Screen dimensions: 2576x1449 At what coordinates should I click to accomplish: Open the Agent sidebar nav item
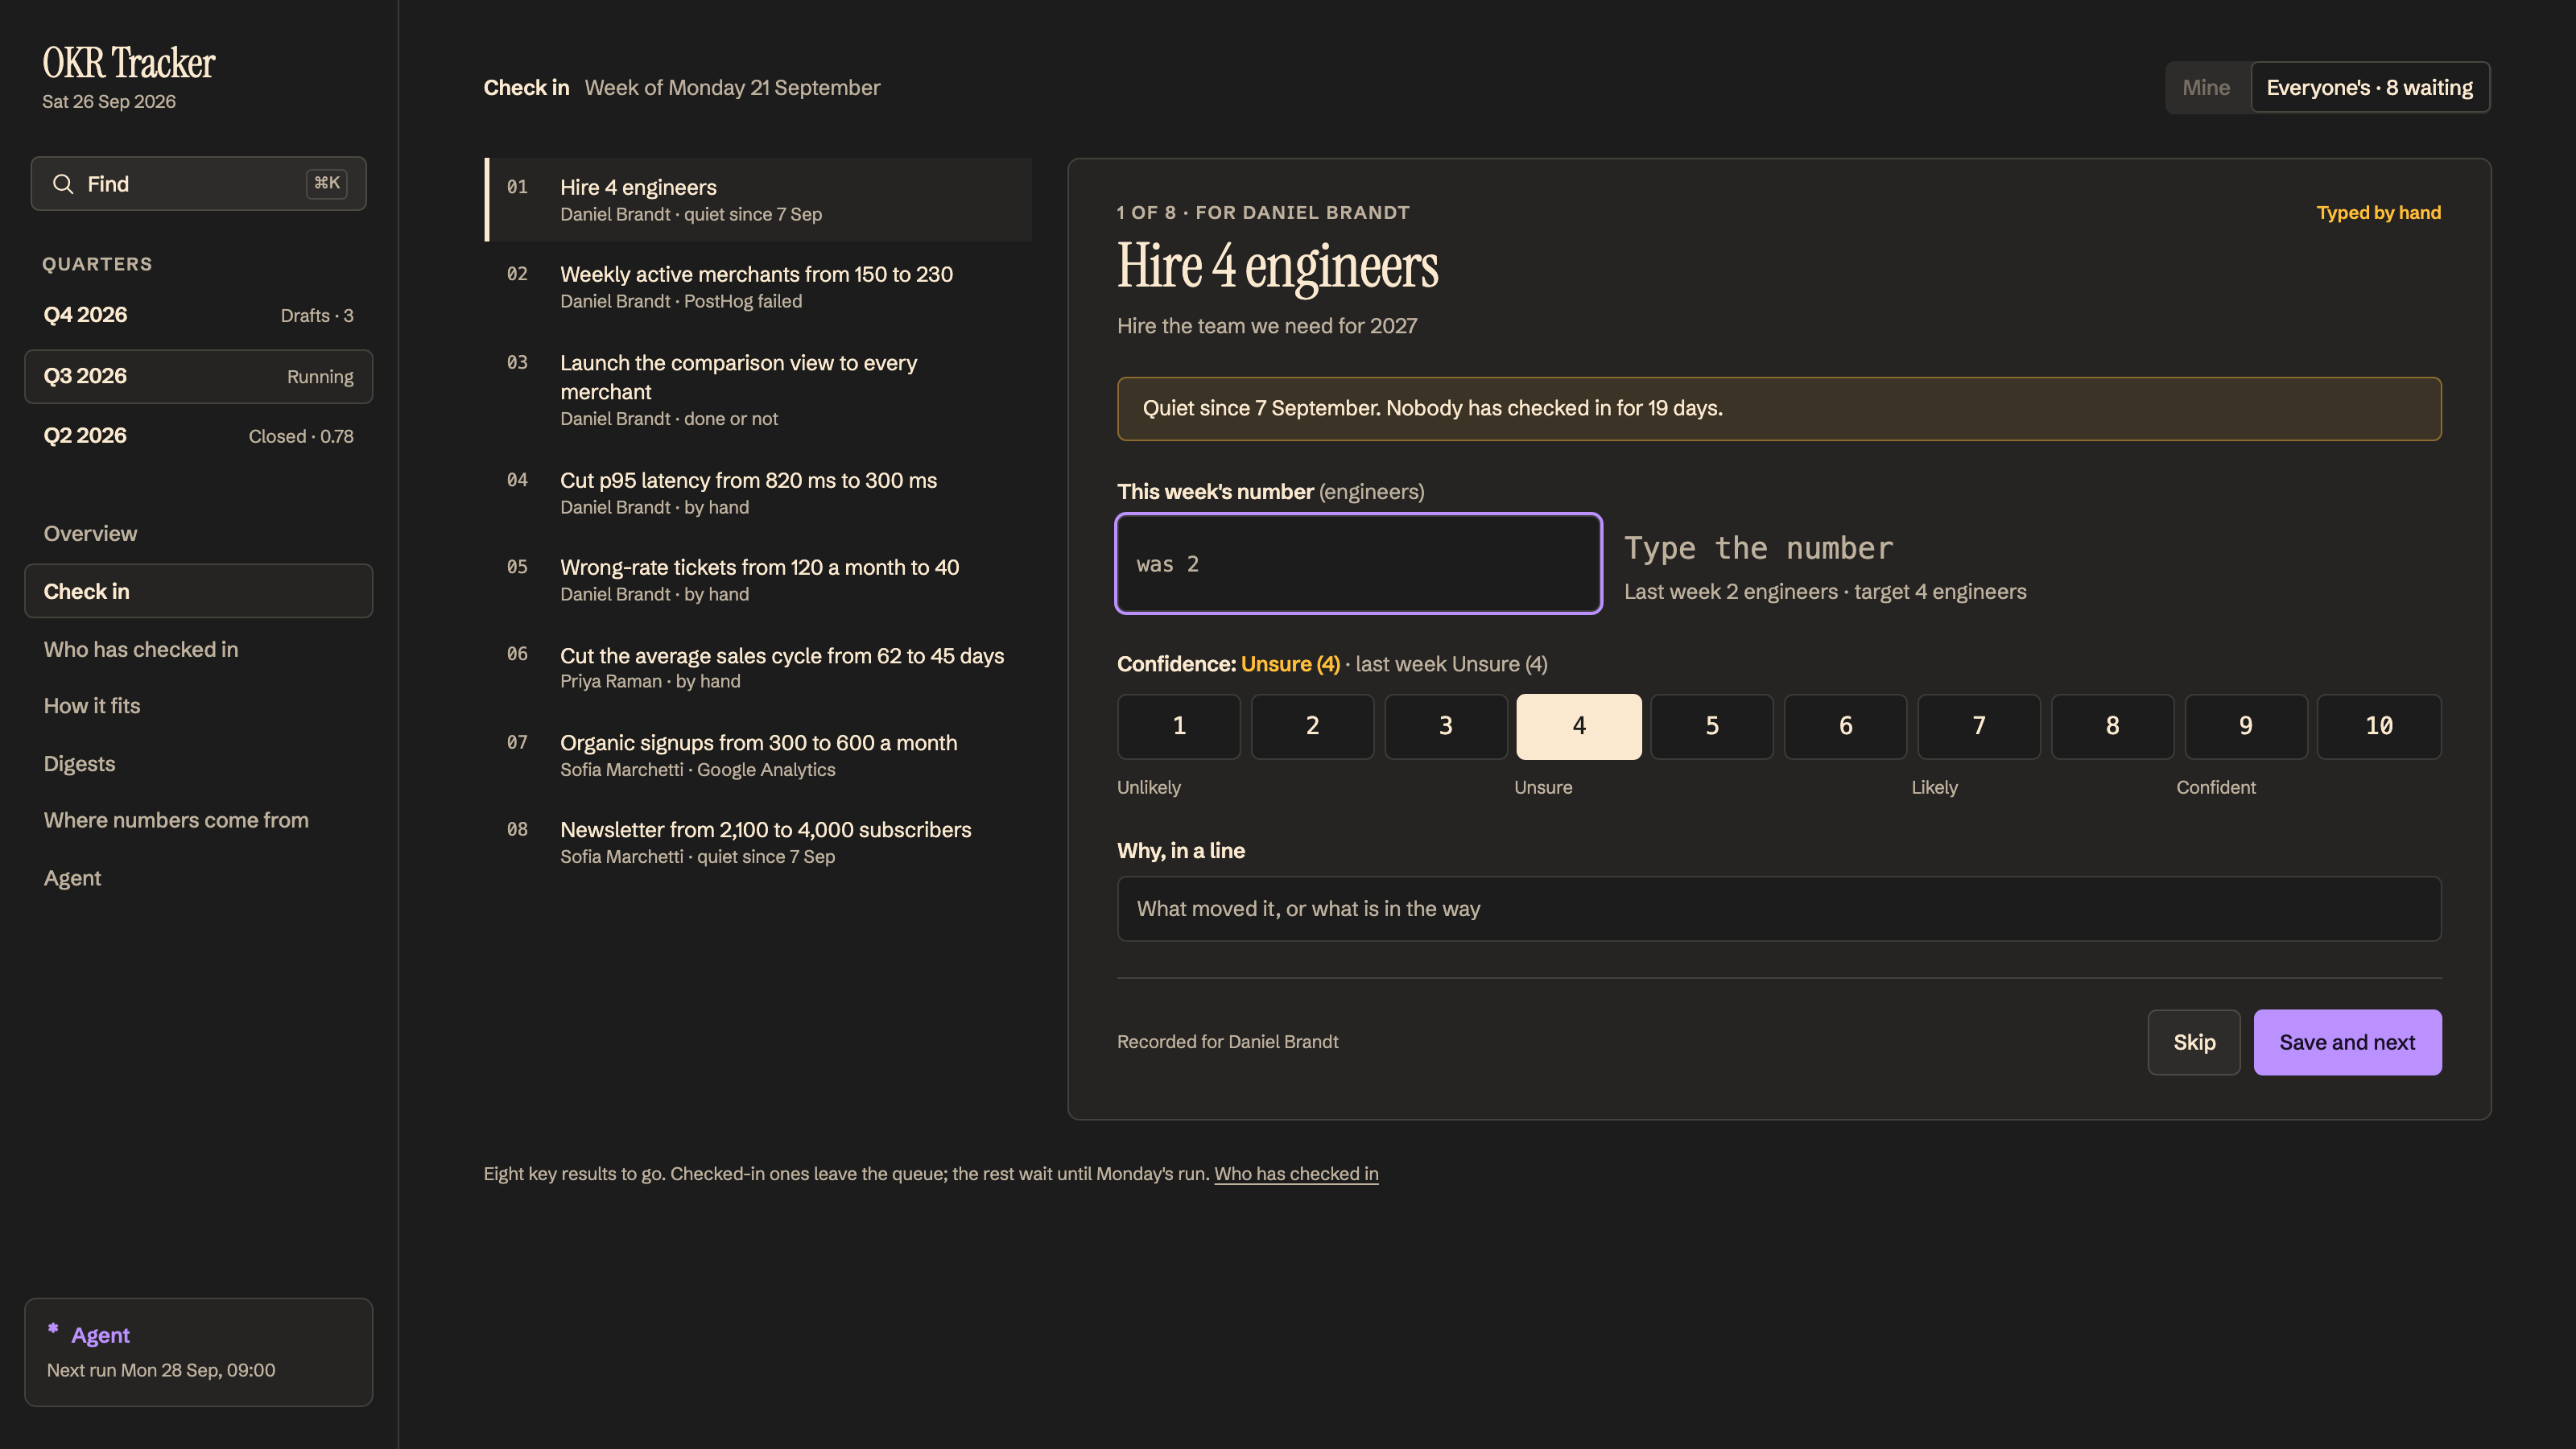(198, 878)
